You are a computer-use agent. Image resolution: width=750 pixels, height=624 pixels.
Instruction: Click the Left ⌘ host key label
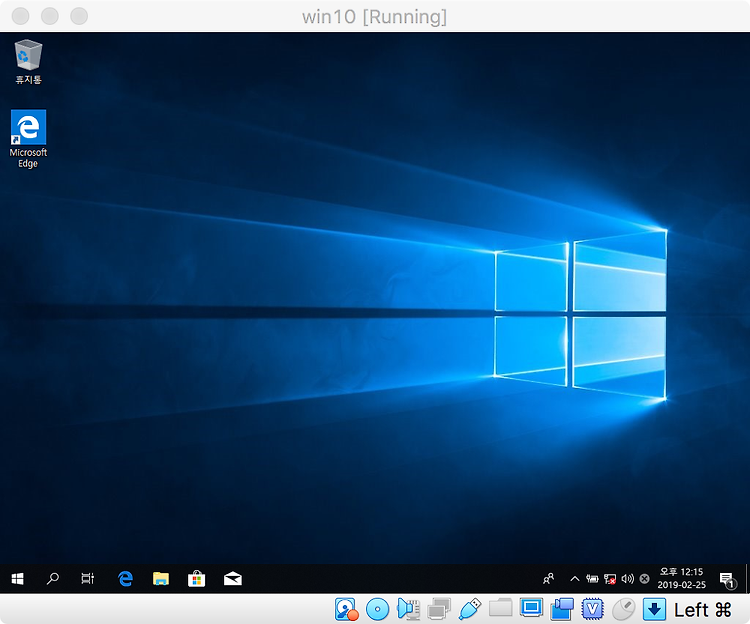pyautogui.click(x=703, y=610)
